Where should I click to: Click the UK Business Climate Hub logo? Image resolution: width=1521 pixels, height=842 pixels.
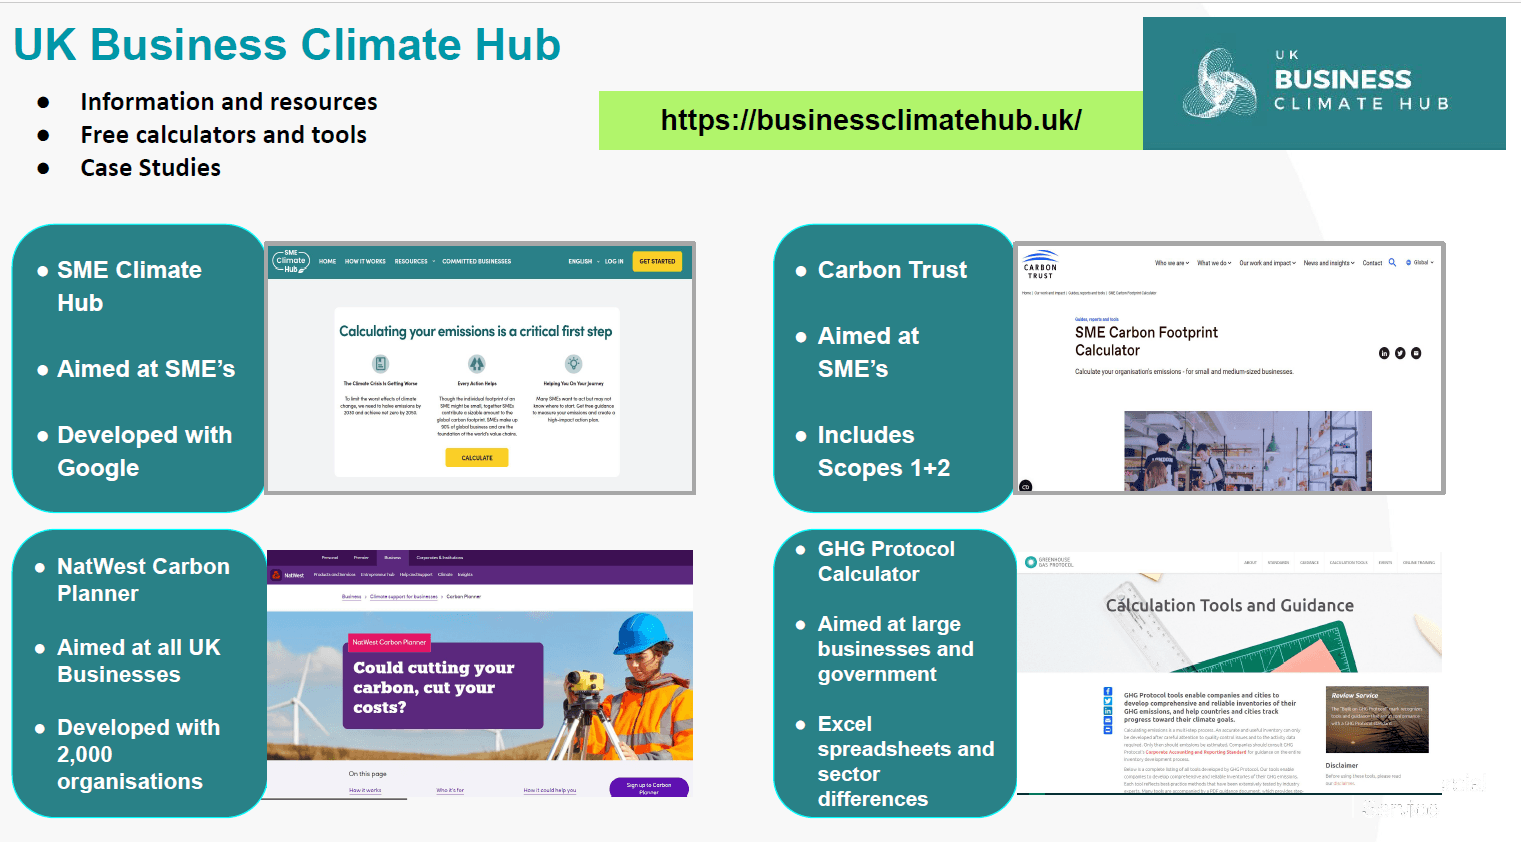click(x=1324, y=83)
